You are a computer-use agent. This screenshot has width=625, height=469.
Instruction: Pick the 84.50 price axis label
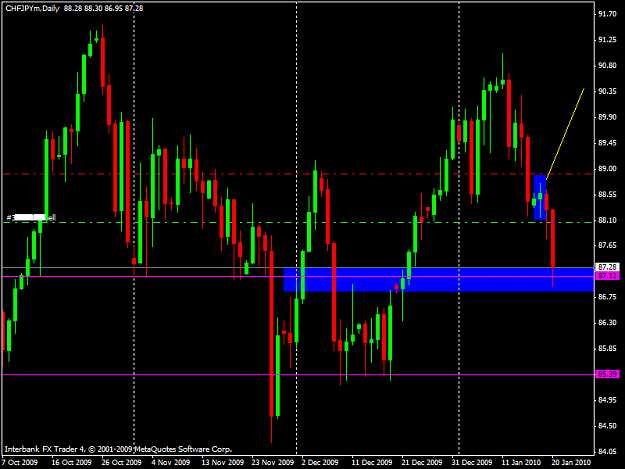pos(607,426)
